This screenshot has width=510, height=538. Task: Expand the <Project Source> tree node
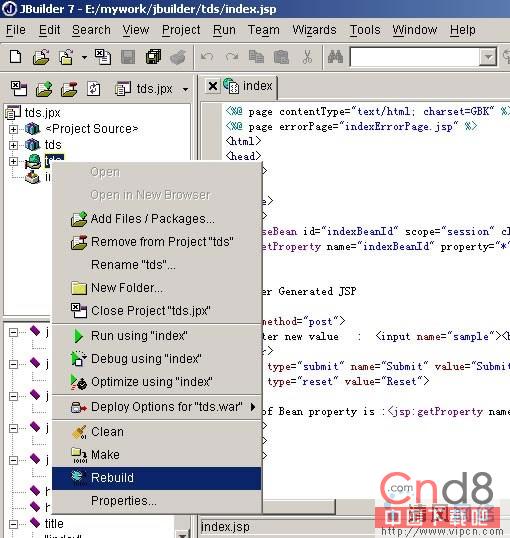(x=13, y=129)
